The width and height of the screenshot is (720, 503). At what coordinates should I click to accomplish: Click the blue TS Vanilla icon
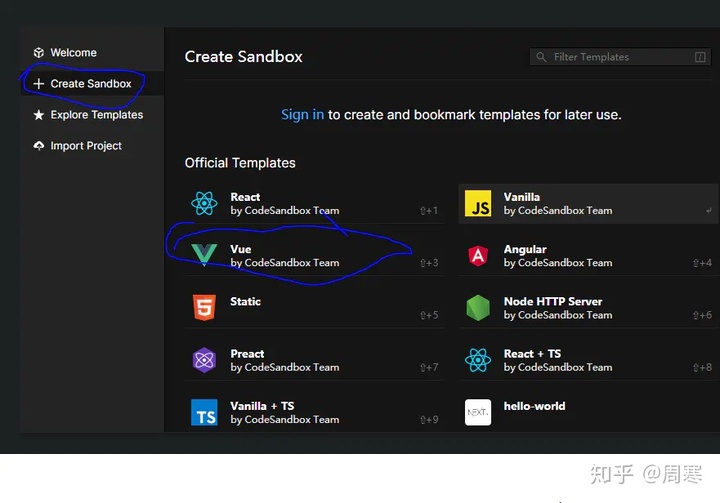pos(204,413)
